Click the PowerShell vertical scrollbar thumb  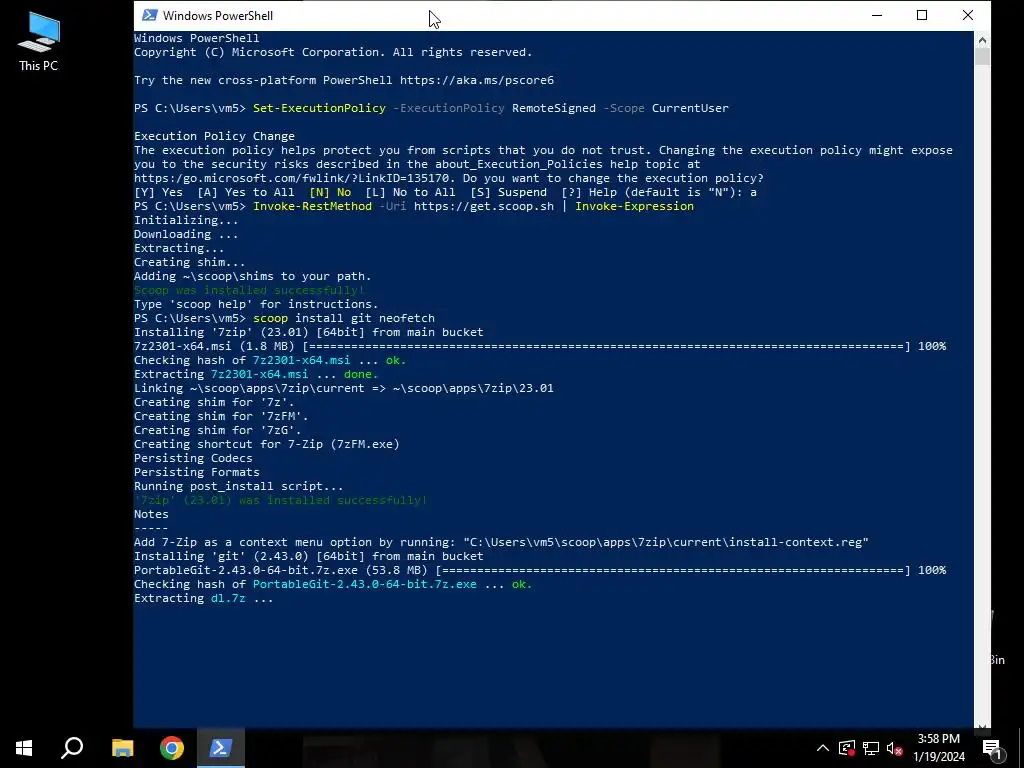coord(982,56)
